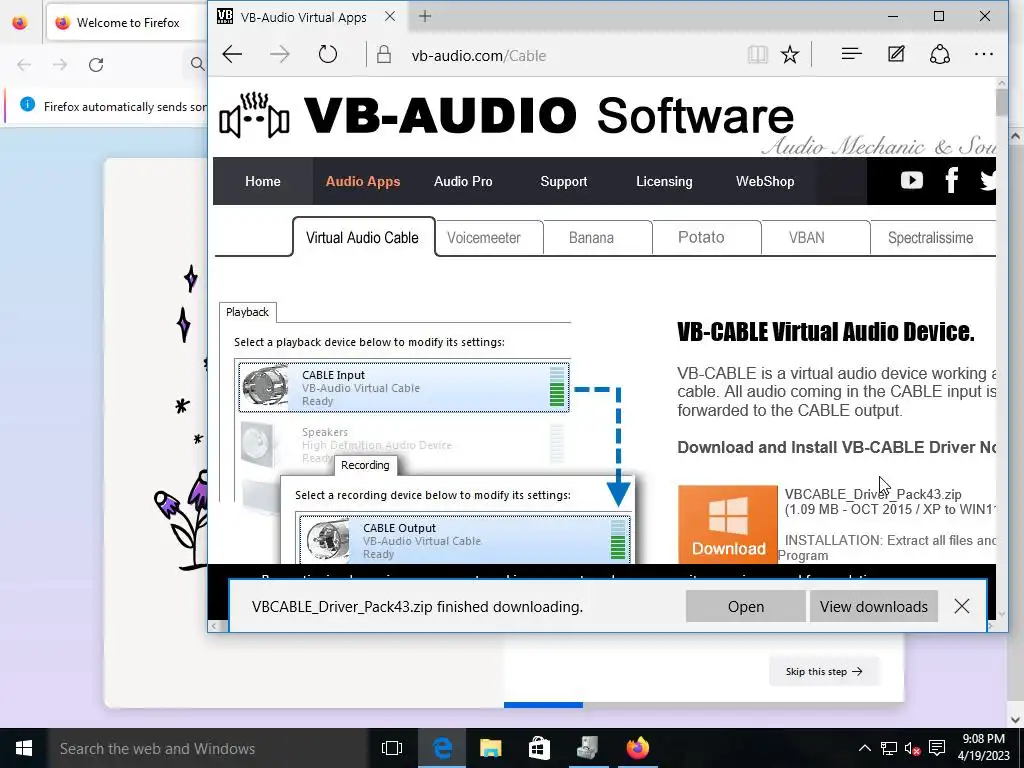Dismiss the download notification bar
This screenshot has height=768, width=1024.
click(x=961, y=606)
